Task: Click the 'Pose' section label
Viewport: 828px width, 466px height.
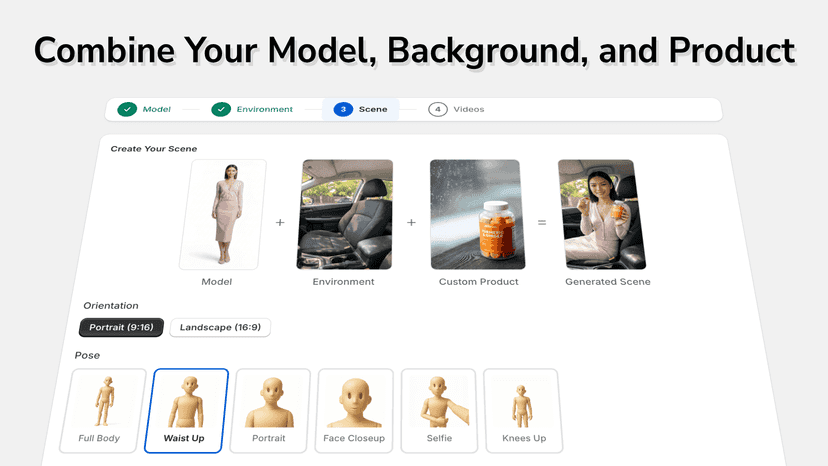Action: point(87,356)
